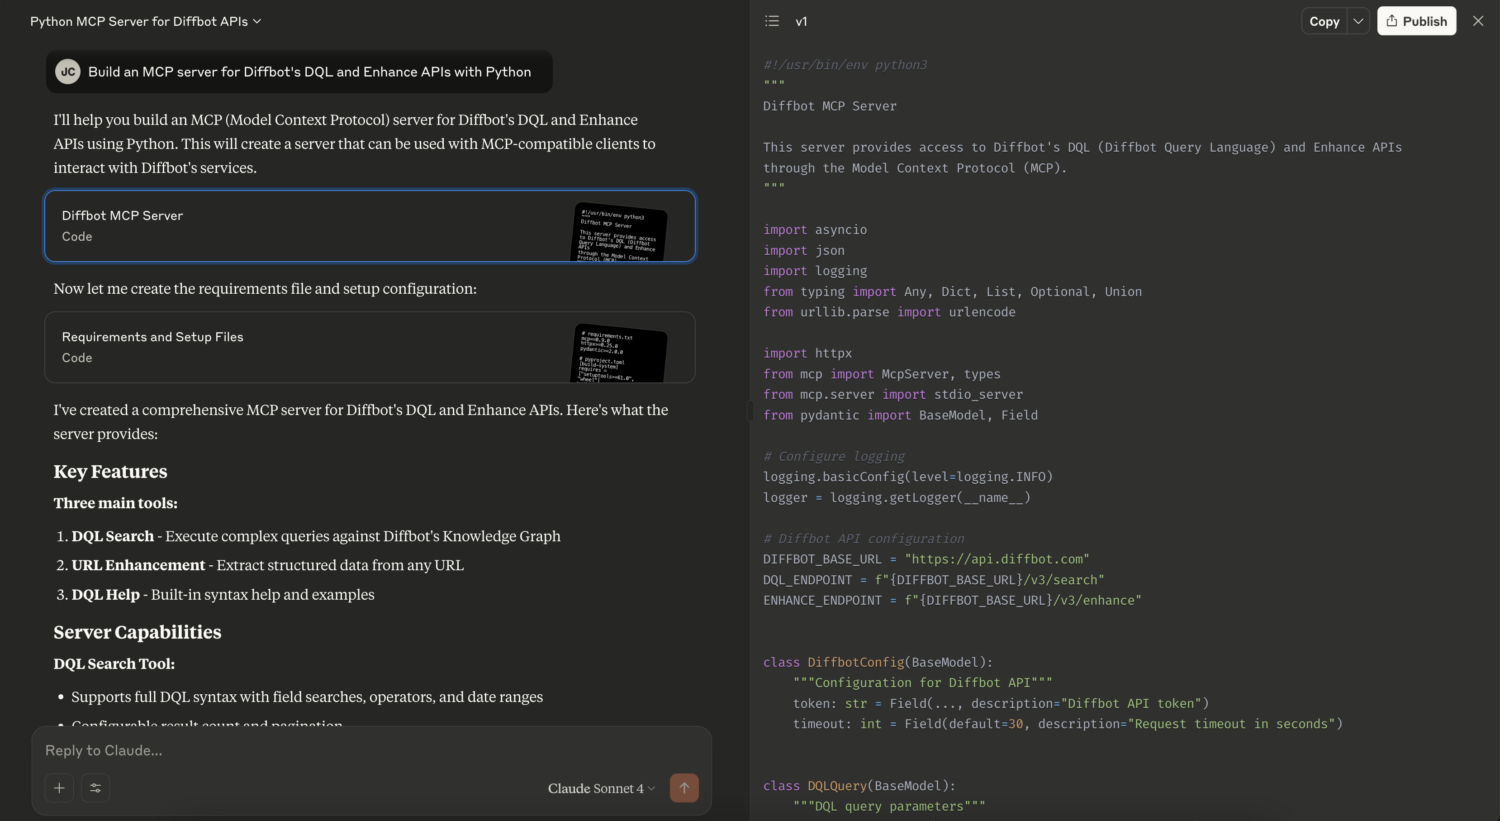Click the ENHANCE_ENDPOINT code line
The width and height of the screenshot is (1500, 821).
[x=952, y=600]
